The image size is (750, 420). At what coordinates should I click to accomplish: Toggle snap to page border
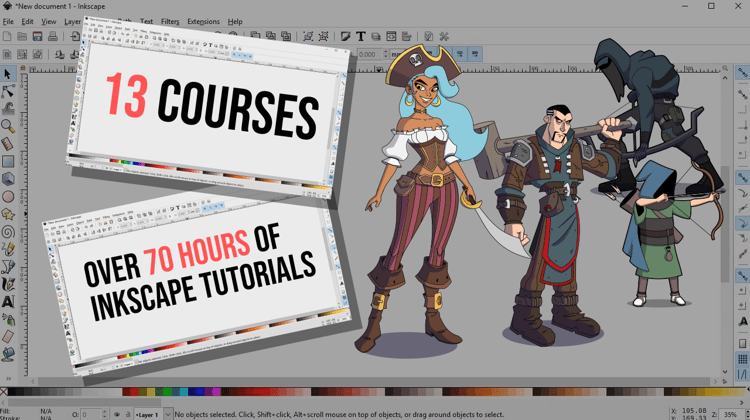(742, 343)
